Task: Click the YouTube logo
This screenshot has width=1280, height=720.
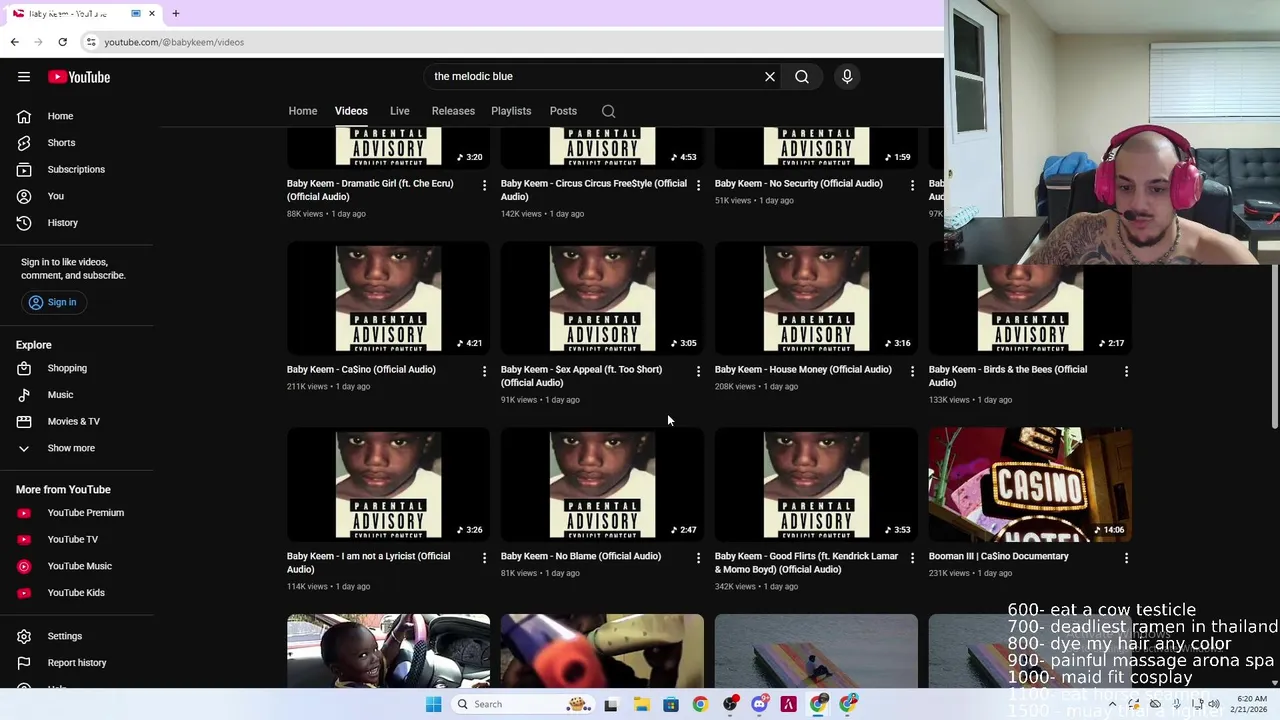Action: point(79,77)
